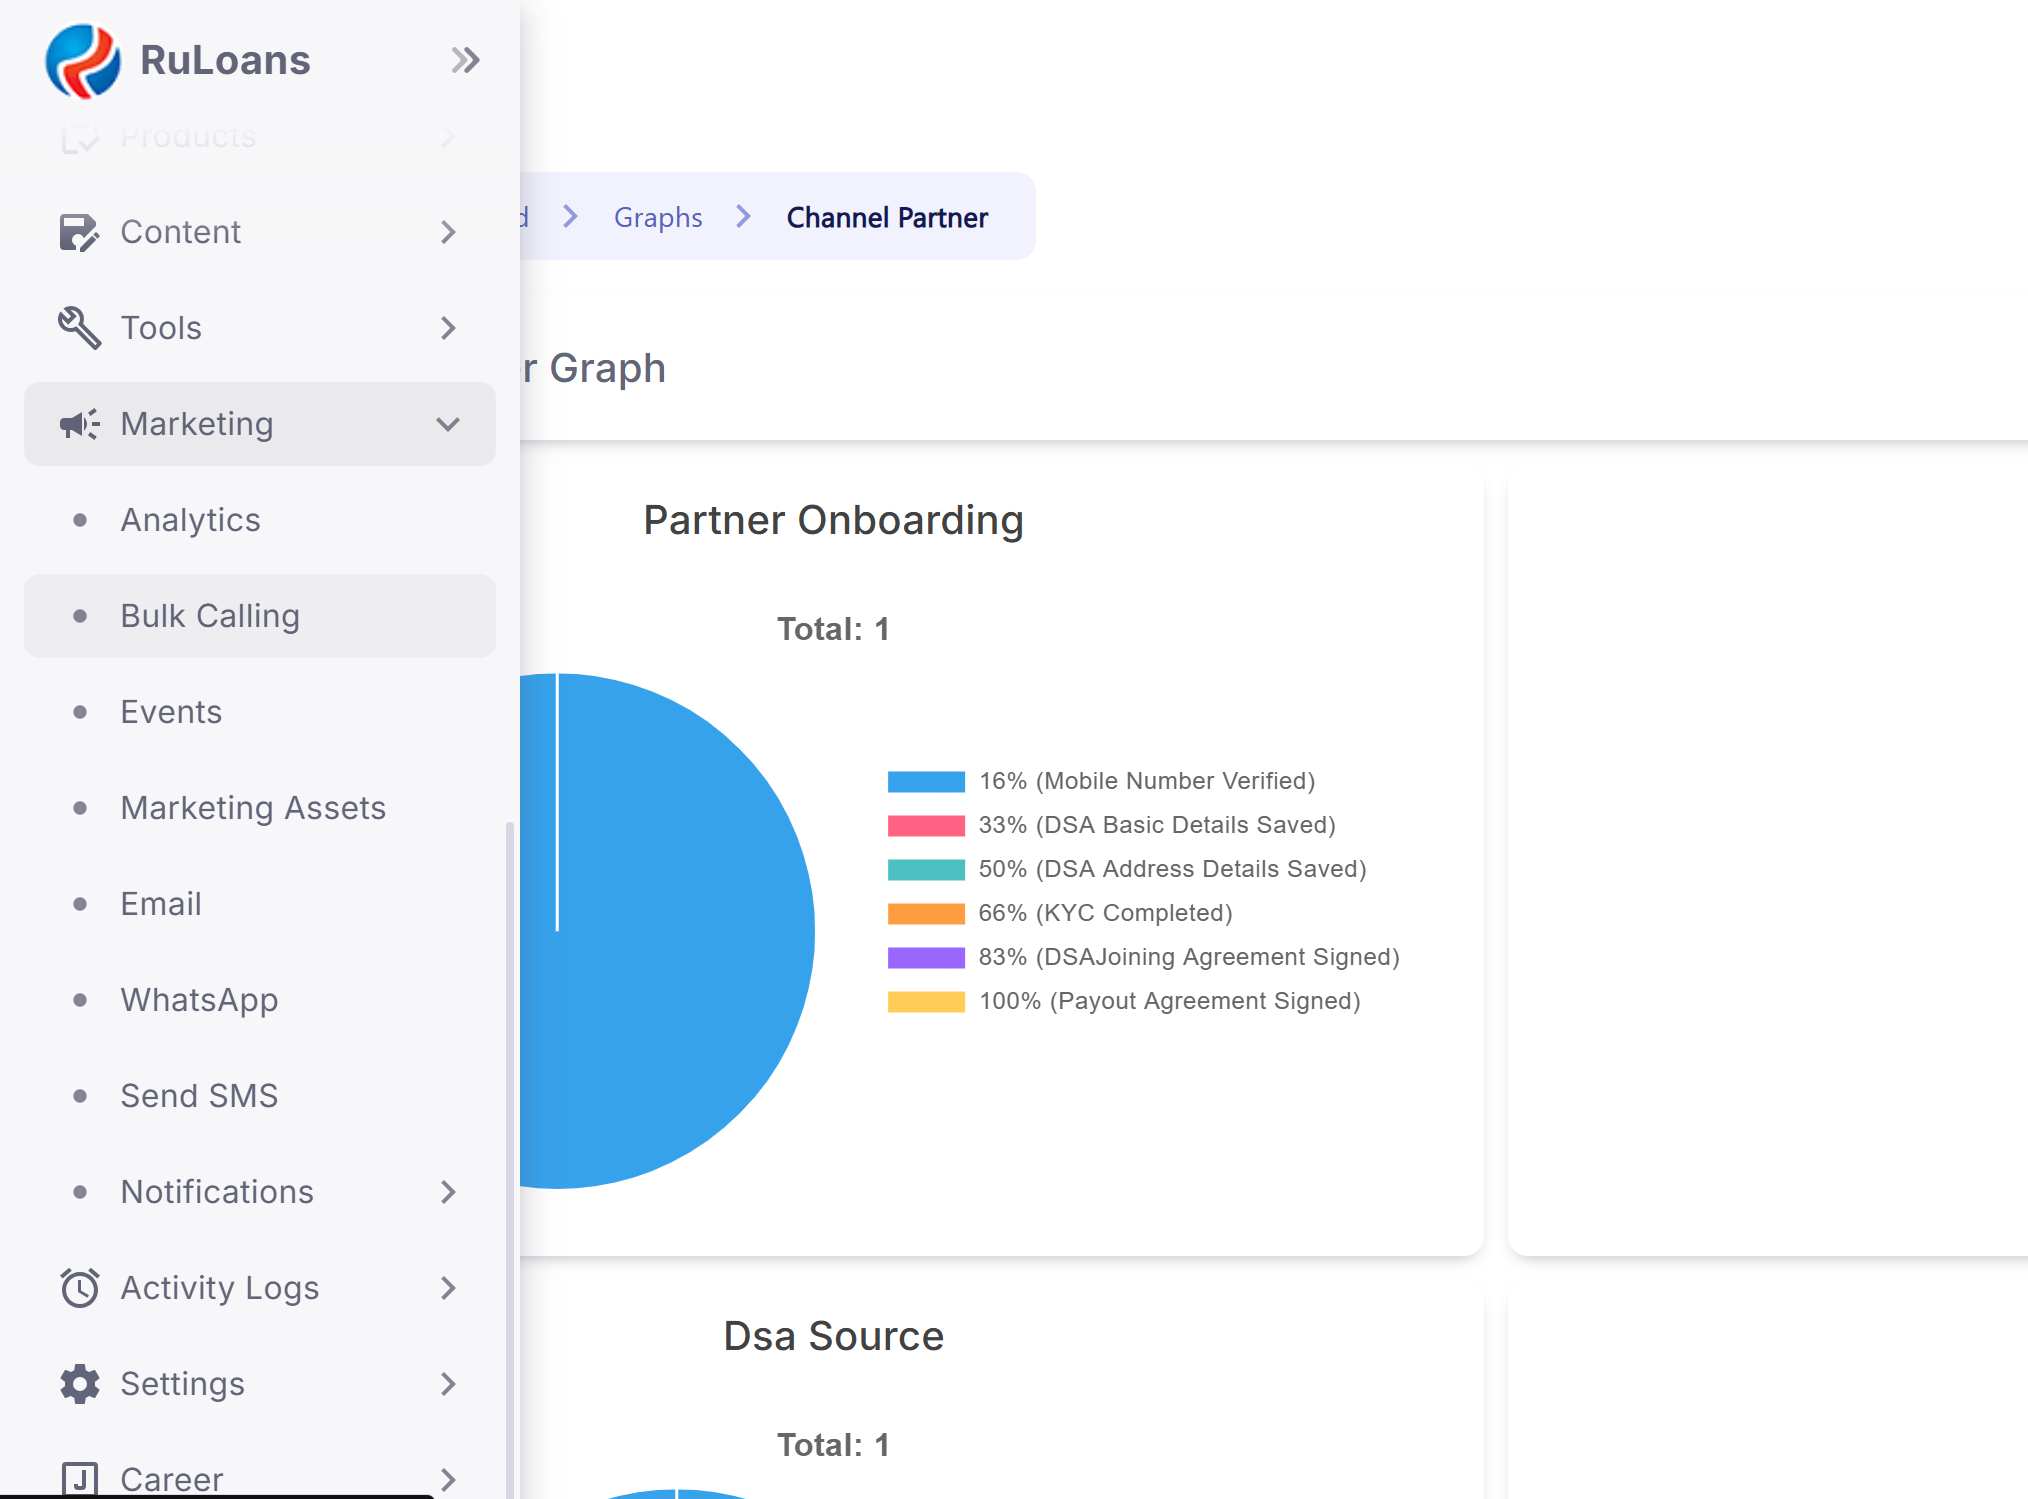
Task: Collapse sidebar with double-chevron icon
Action: point(465,61)
